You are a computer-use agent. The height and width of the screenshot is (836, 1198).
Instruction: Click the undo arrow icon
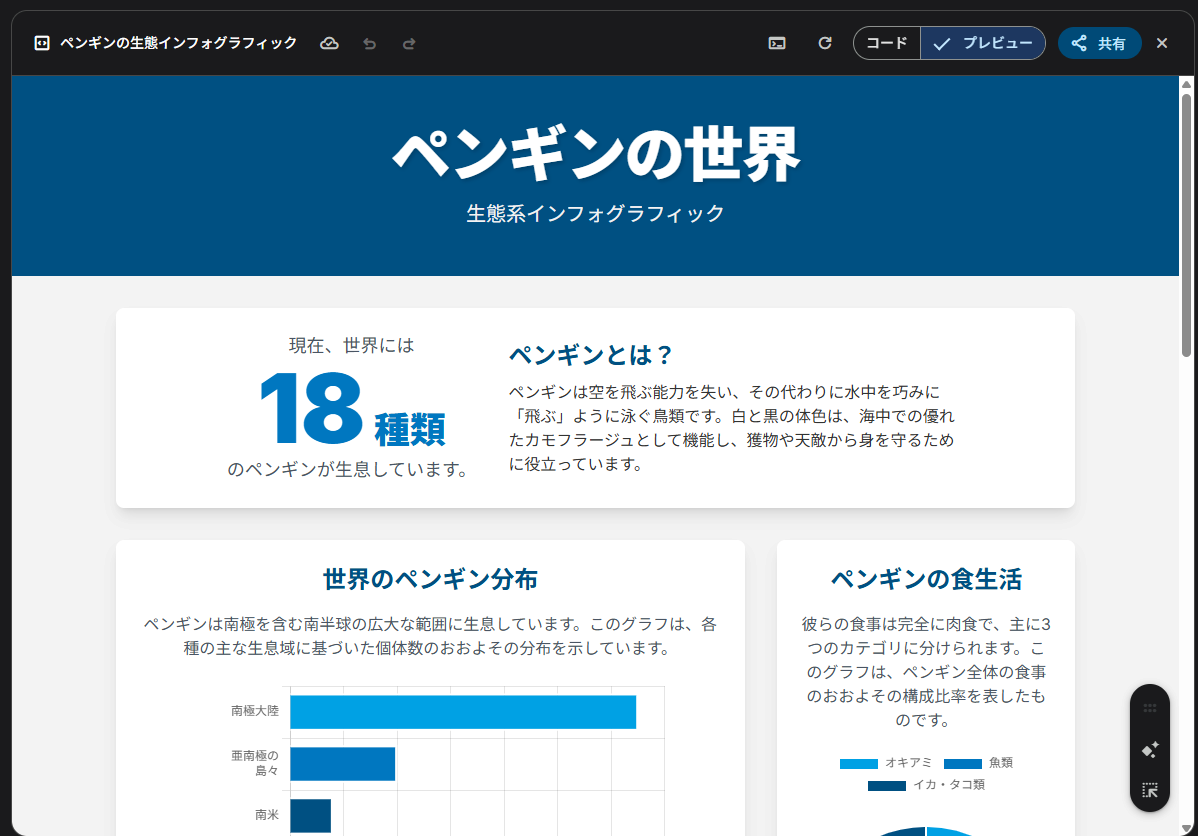click(369, 43)
